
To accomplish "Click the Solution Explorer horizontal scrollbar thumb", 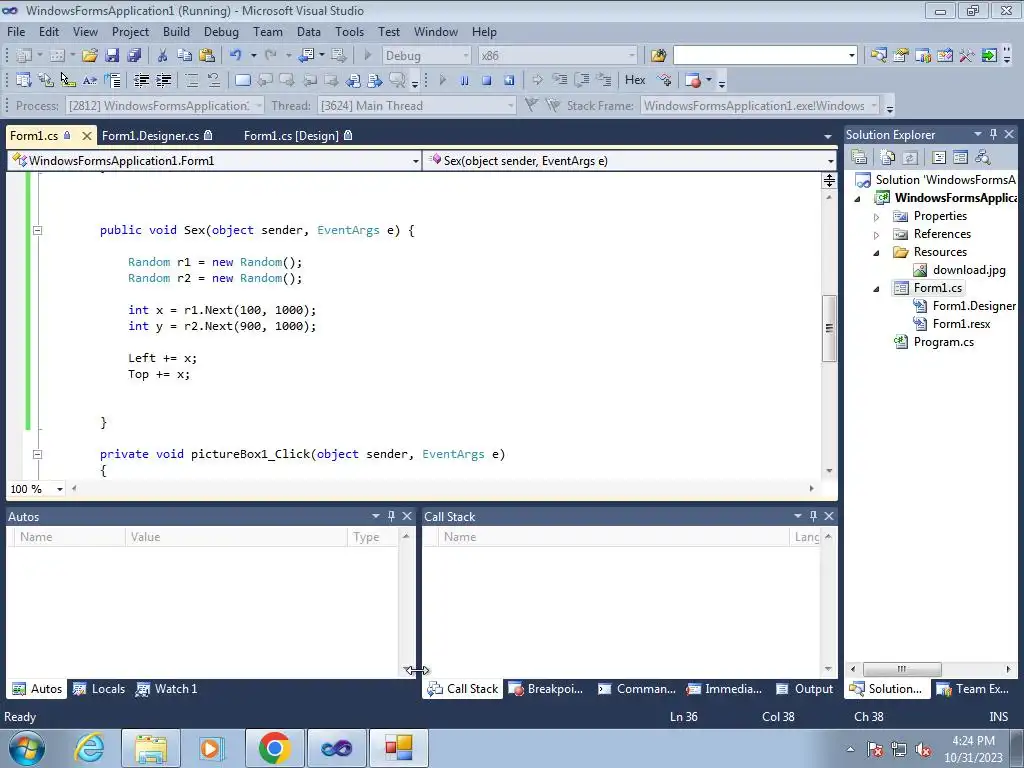I will [902, 669].
